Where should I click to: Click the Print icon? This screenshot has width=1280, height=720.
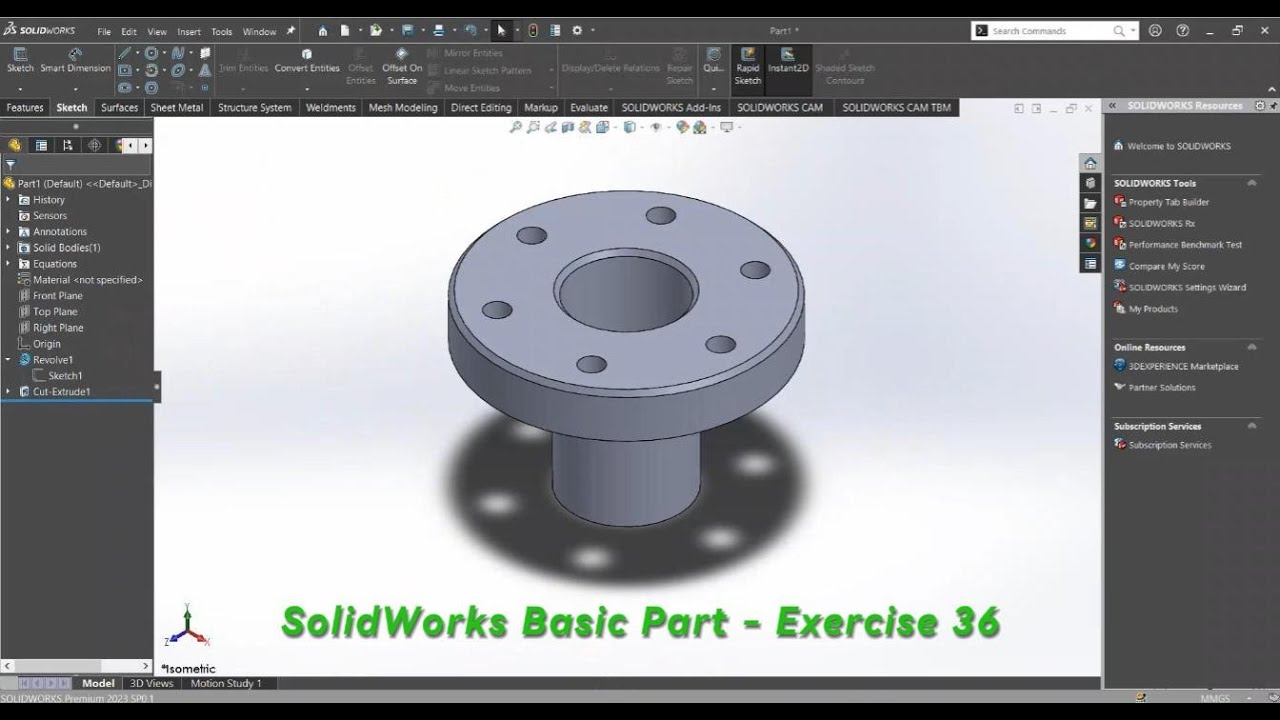point(438,31)
